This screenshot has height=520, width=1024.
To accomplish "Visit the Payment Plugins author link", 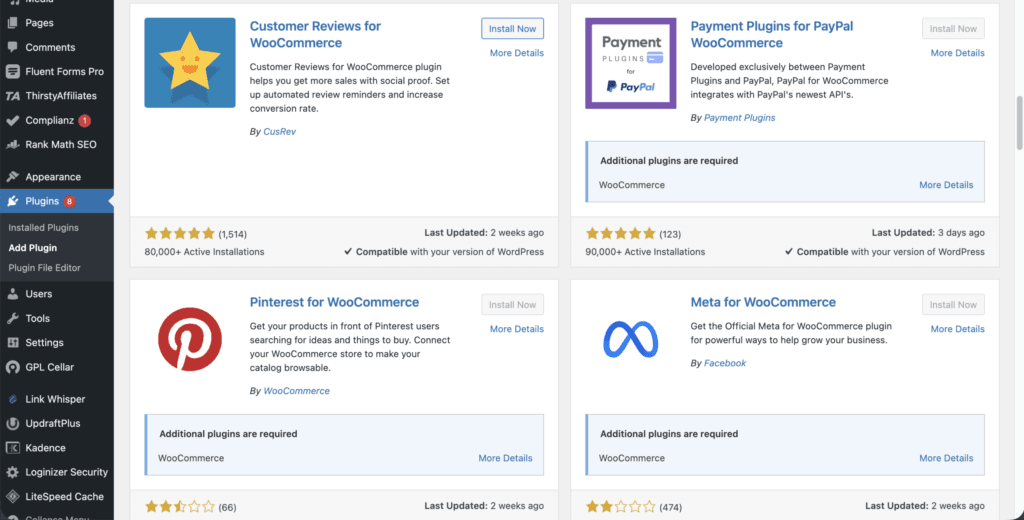I will pos(739,118).
